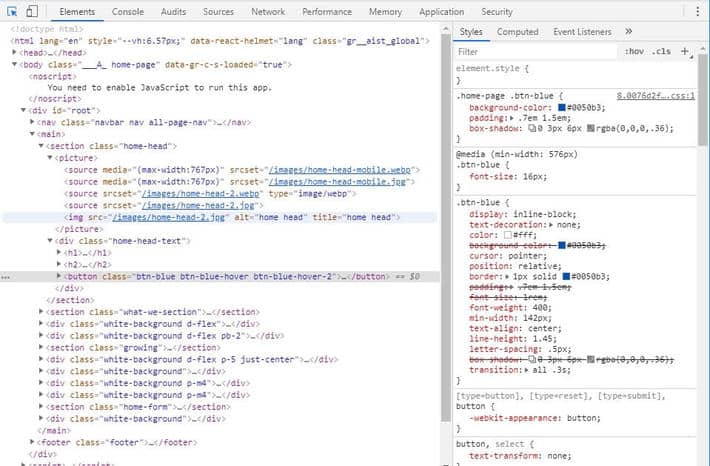Click the border #0050b3 color swatch
Image resolution: width=710 pixels, height=466 pixels.
[566, 276]
